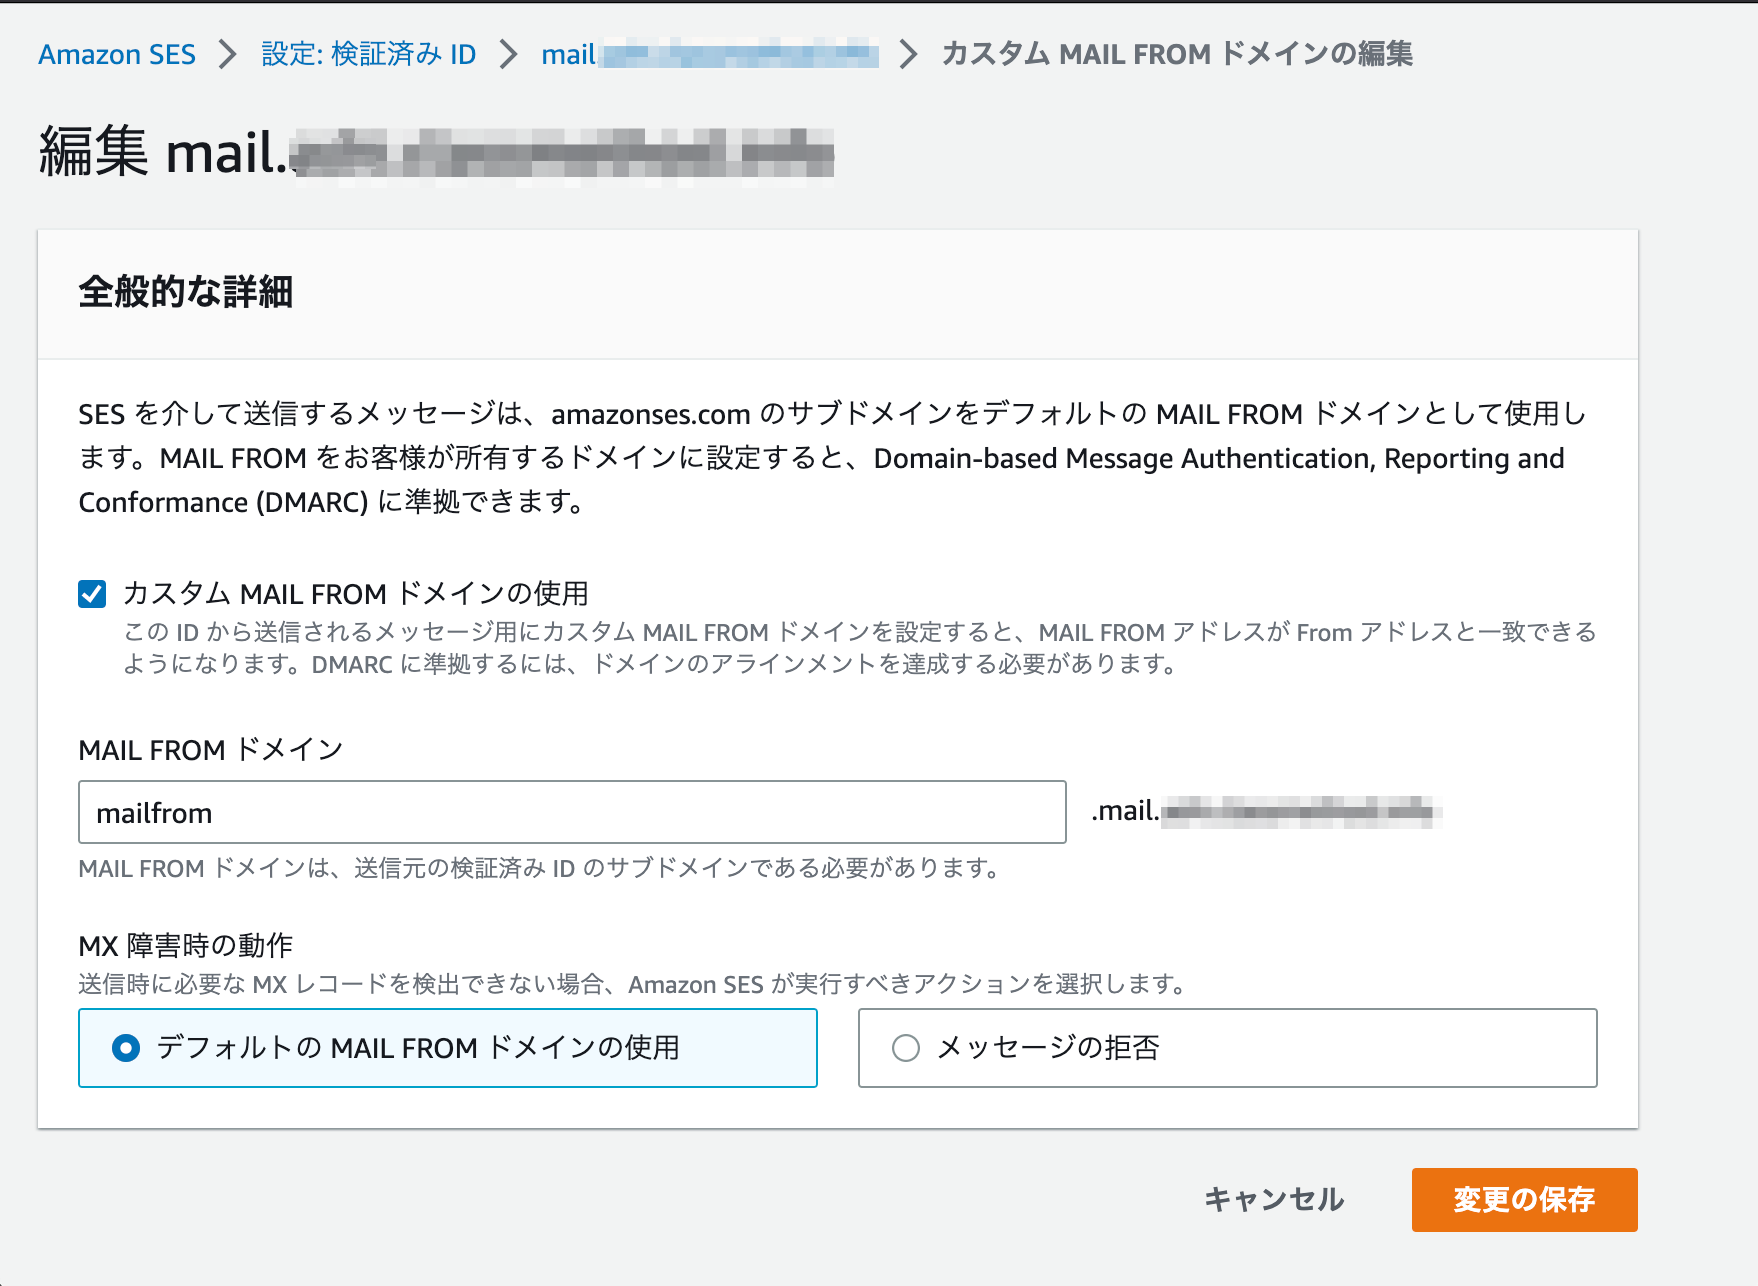Click the chevron following 設定: 検証済み ID
Image resolution: width=1758 pixels, height=1286 pixels.
(510, 55)
